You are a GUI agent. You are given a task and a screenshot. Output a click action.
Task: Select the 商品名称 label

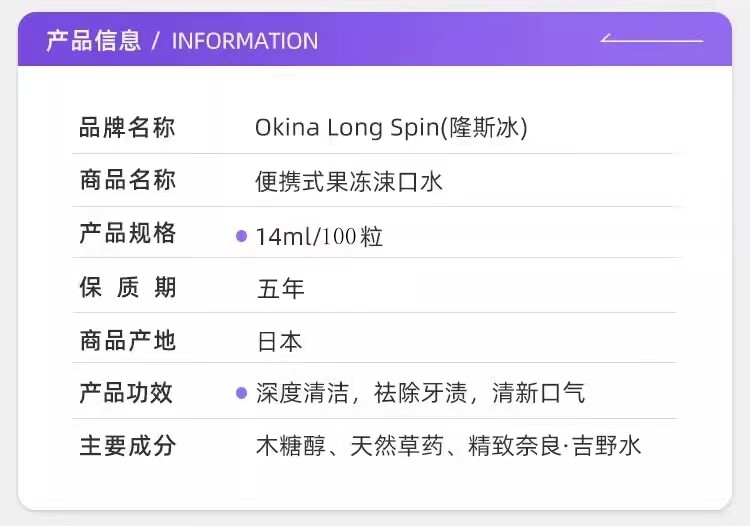coord(127,181)
